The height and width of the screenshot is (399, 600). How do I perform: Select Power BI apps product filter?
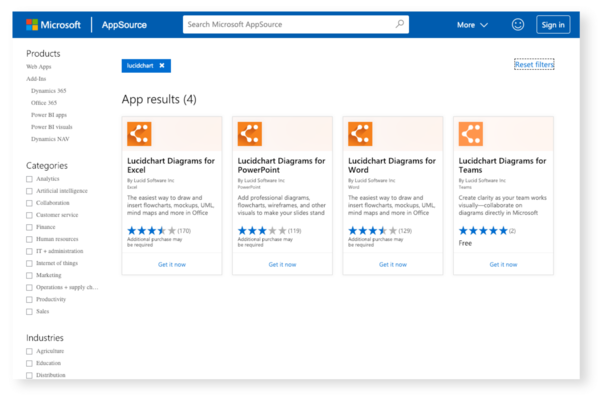[x=49, y=115]
